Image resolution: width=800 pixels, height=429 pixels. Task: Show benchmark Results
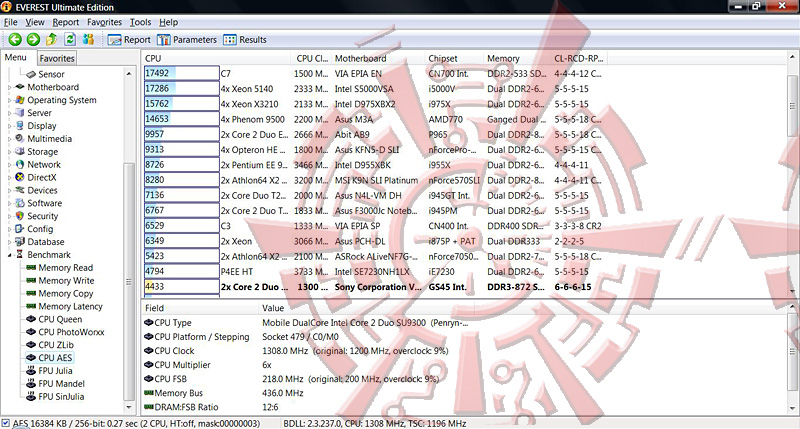click(245, 40)
